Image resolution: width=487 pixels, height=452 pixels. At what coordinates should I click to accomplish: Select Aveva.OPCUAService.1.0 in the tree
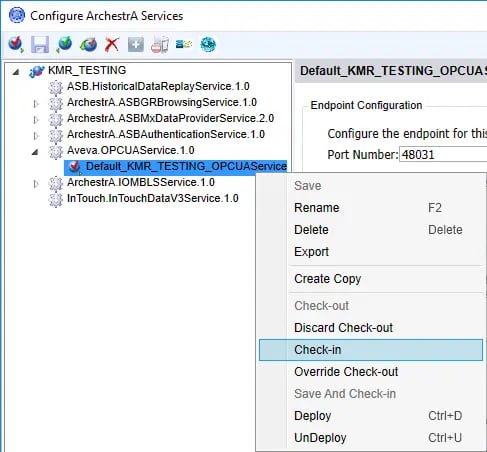click(131, 150)
